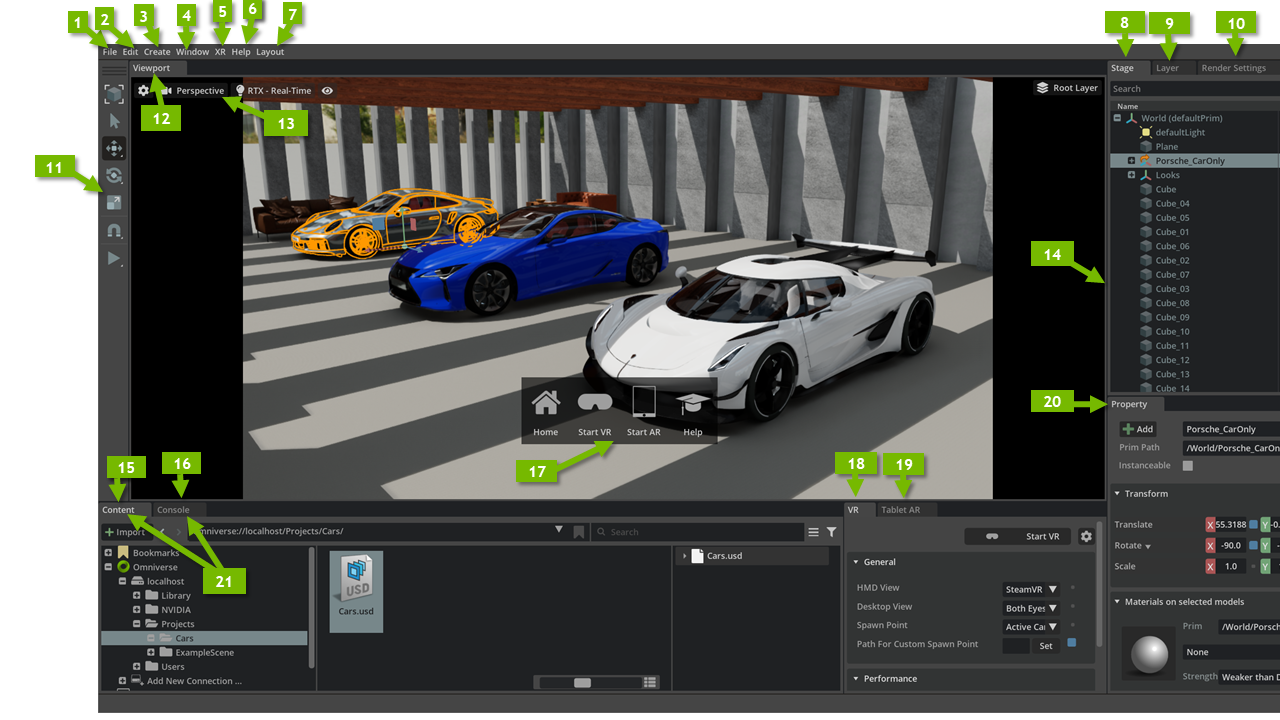
Task: Click the Import button
Action: [x=125, y=532]
